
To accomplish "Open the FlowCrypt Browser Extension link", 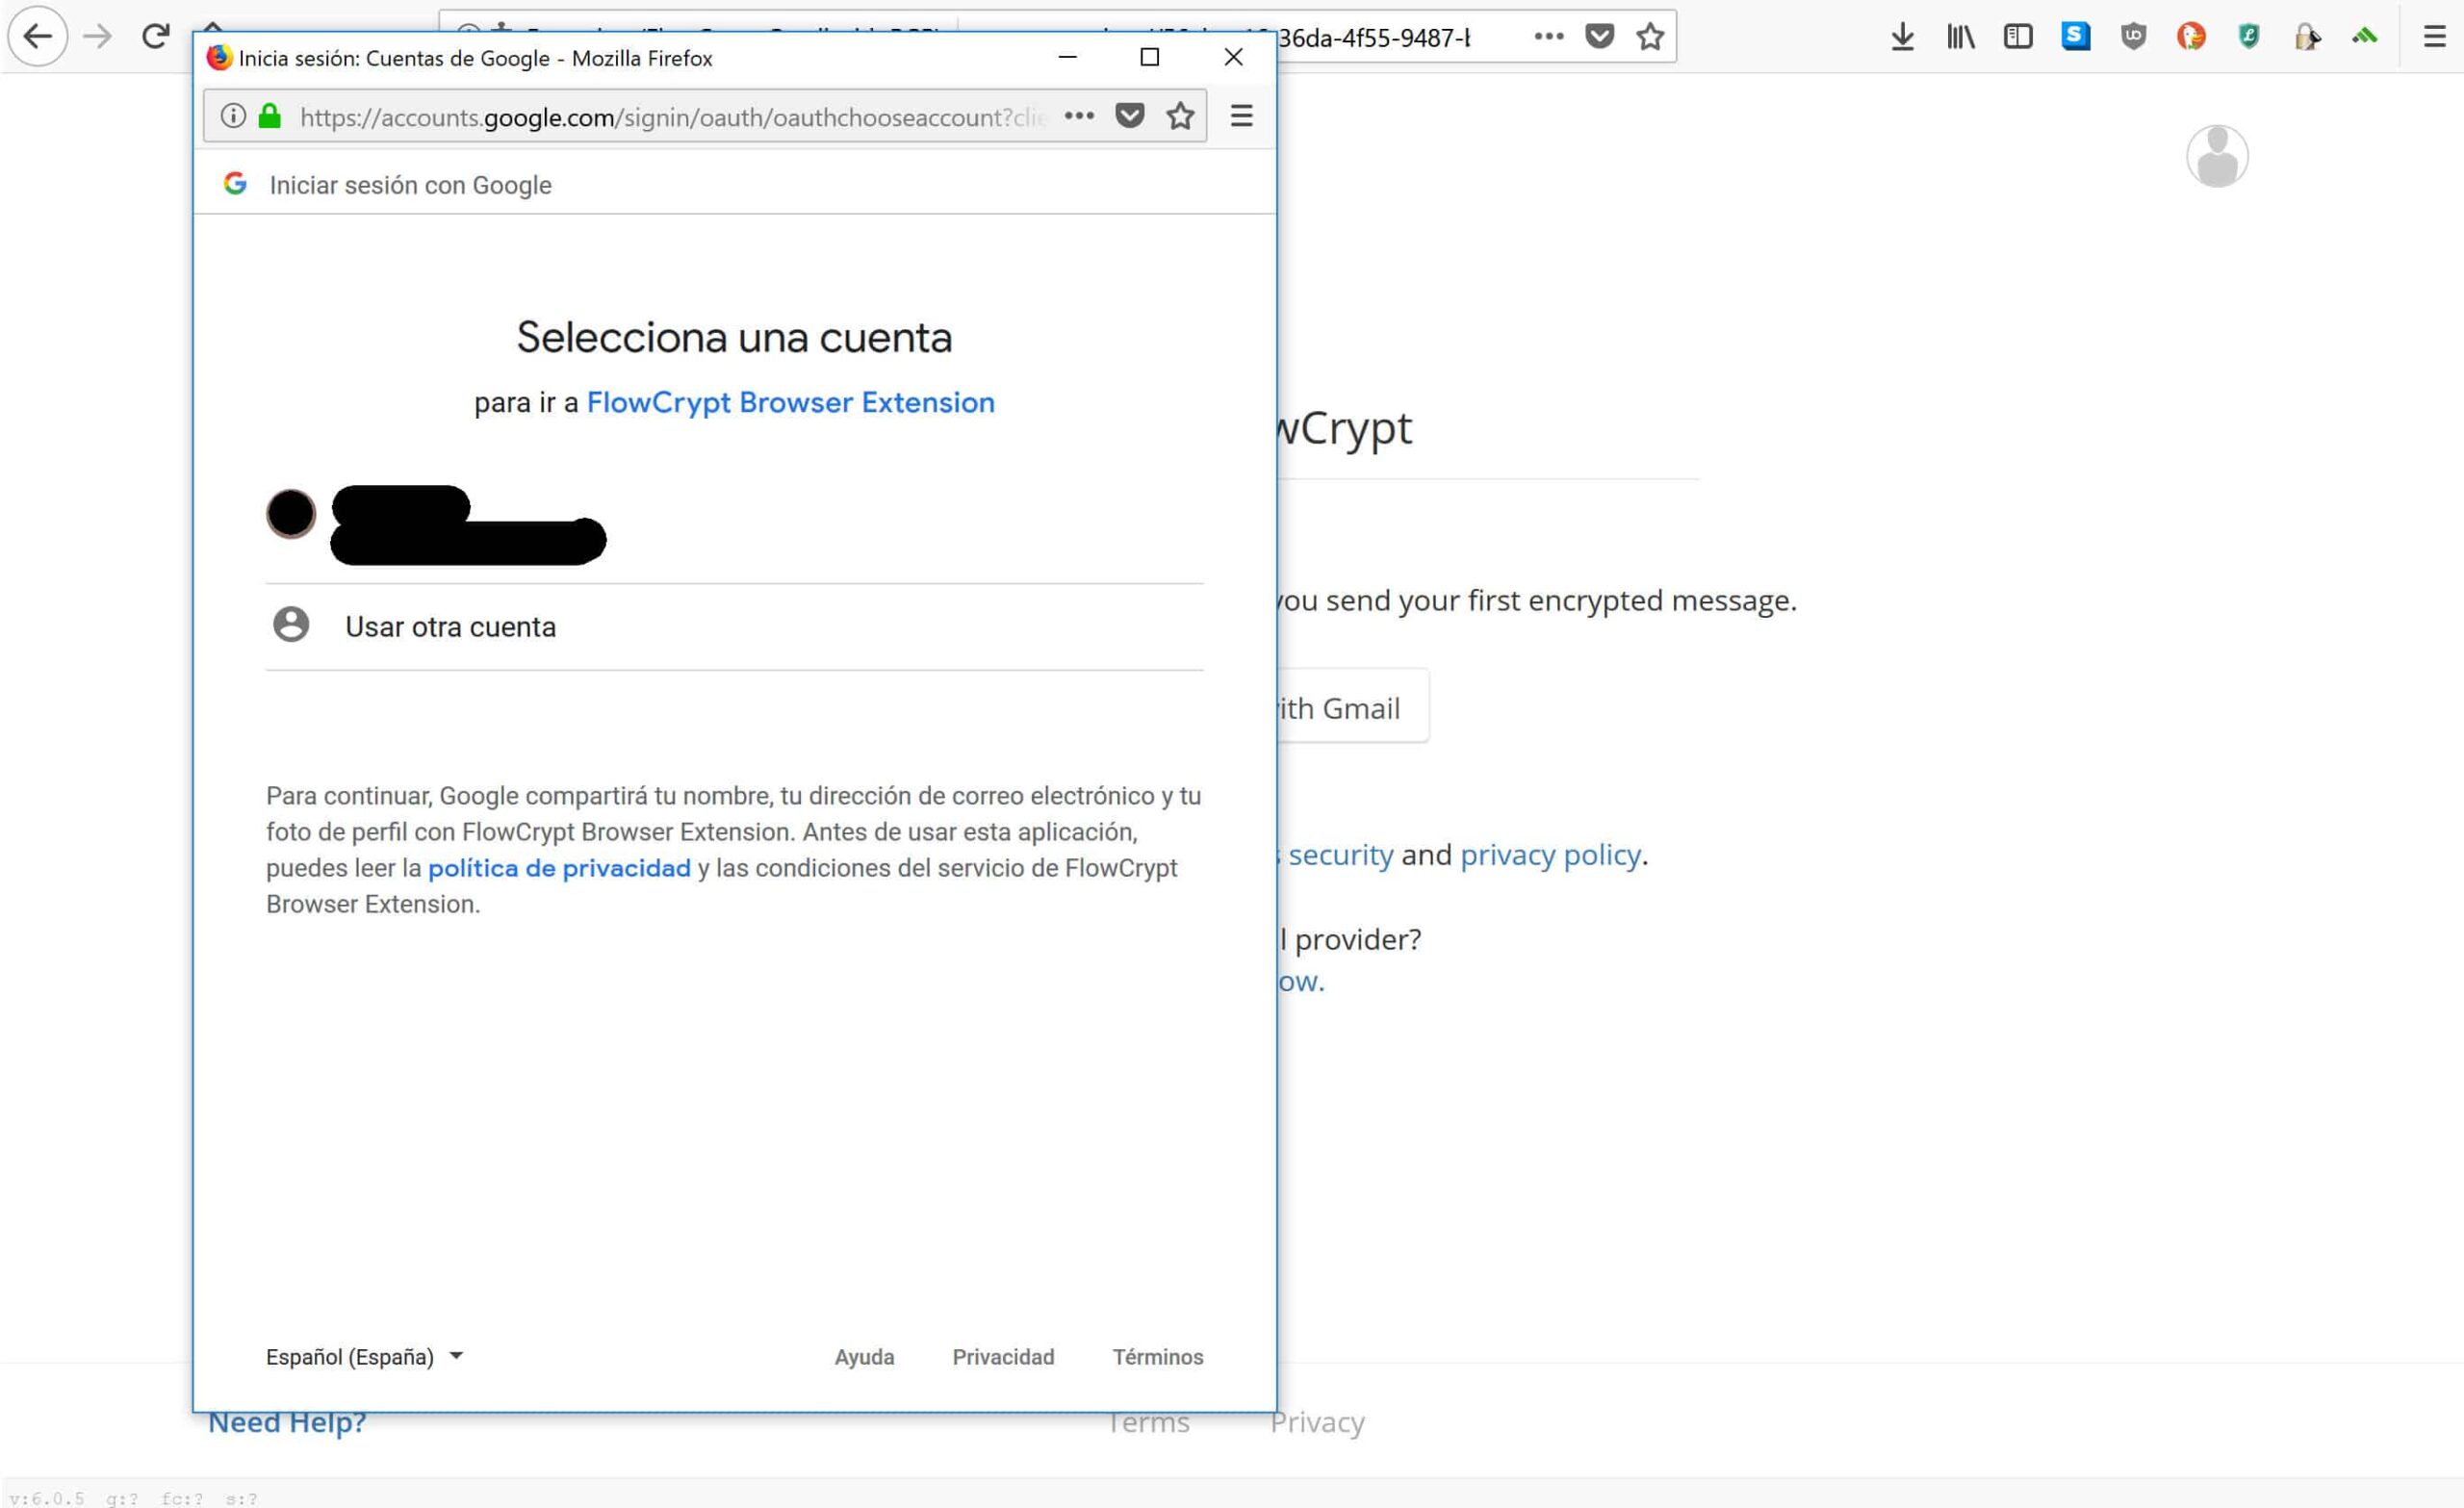I will tap(790, 402).
